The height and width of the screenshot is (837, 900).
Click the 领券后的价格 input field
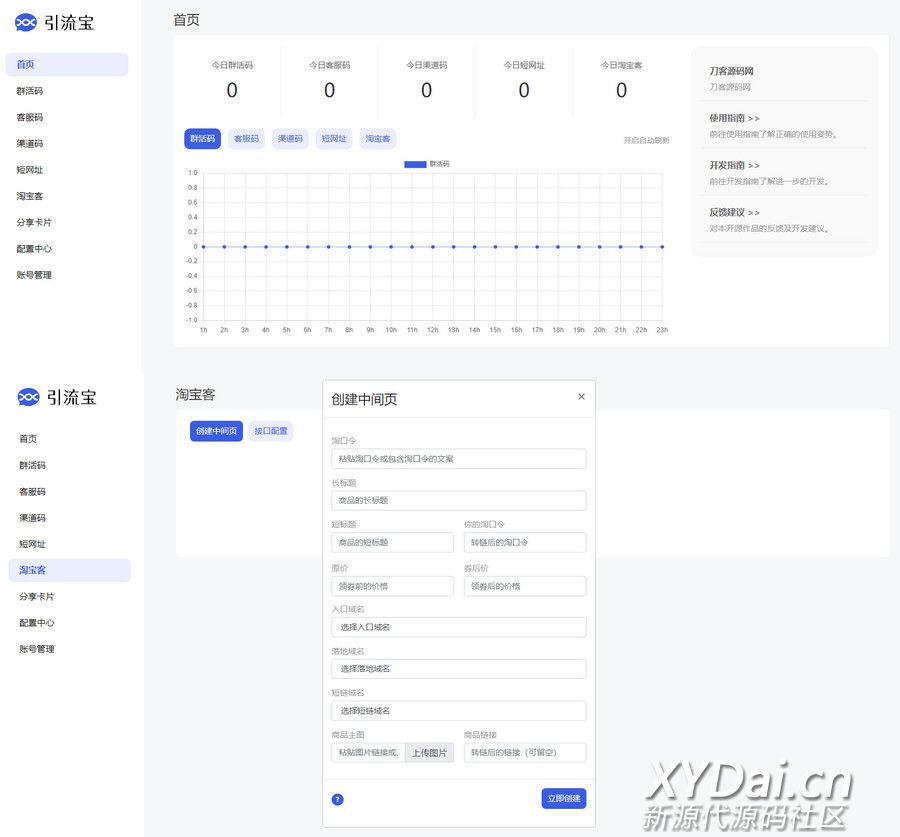point(525,586)
